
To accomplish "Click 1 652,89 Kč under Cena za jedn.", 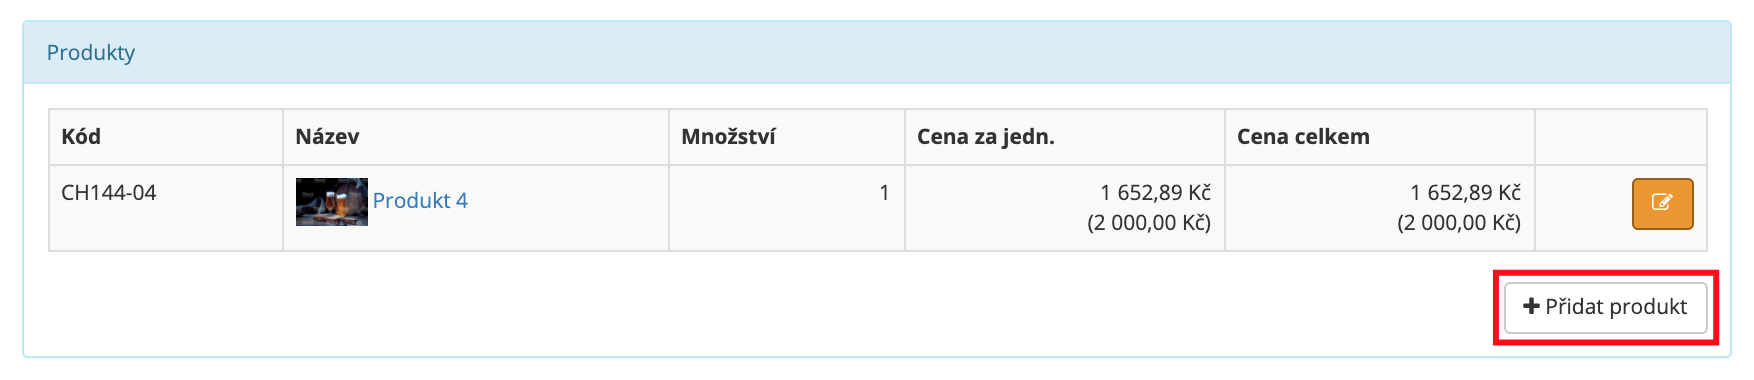I will (x=1155, y=192).
